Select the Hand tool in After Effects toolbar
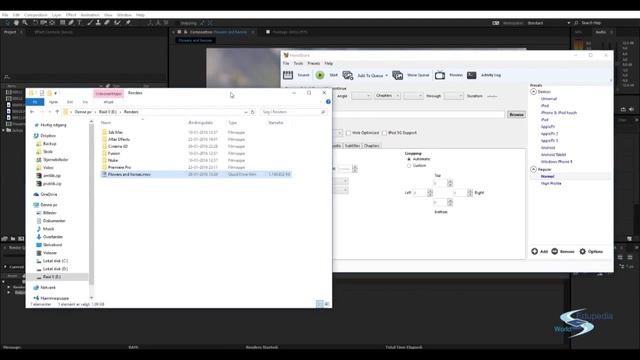This screenshot has width=640, height=360. [16, 23]
